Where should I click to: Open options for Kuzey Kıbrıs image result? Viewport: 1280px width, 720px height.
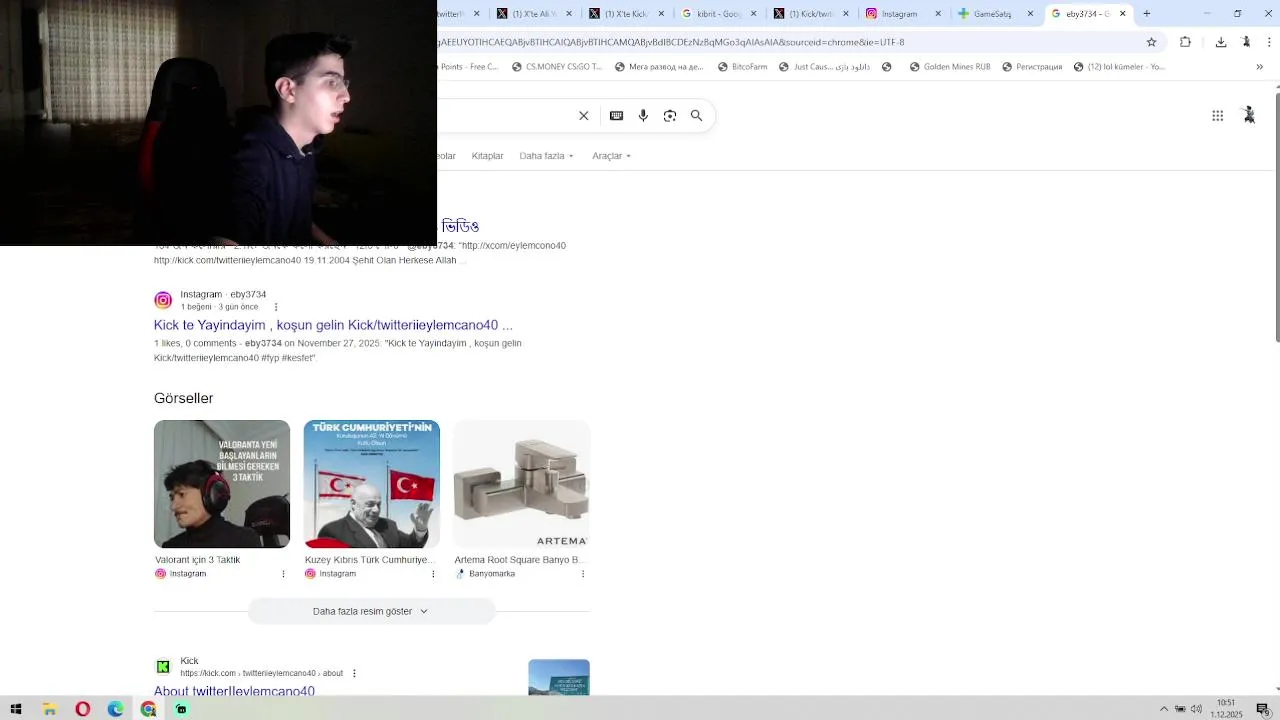[433, 574]
